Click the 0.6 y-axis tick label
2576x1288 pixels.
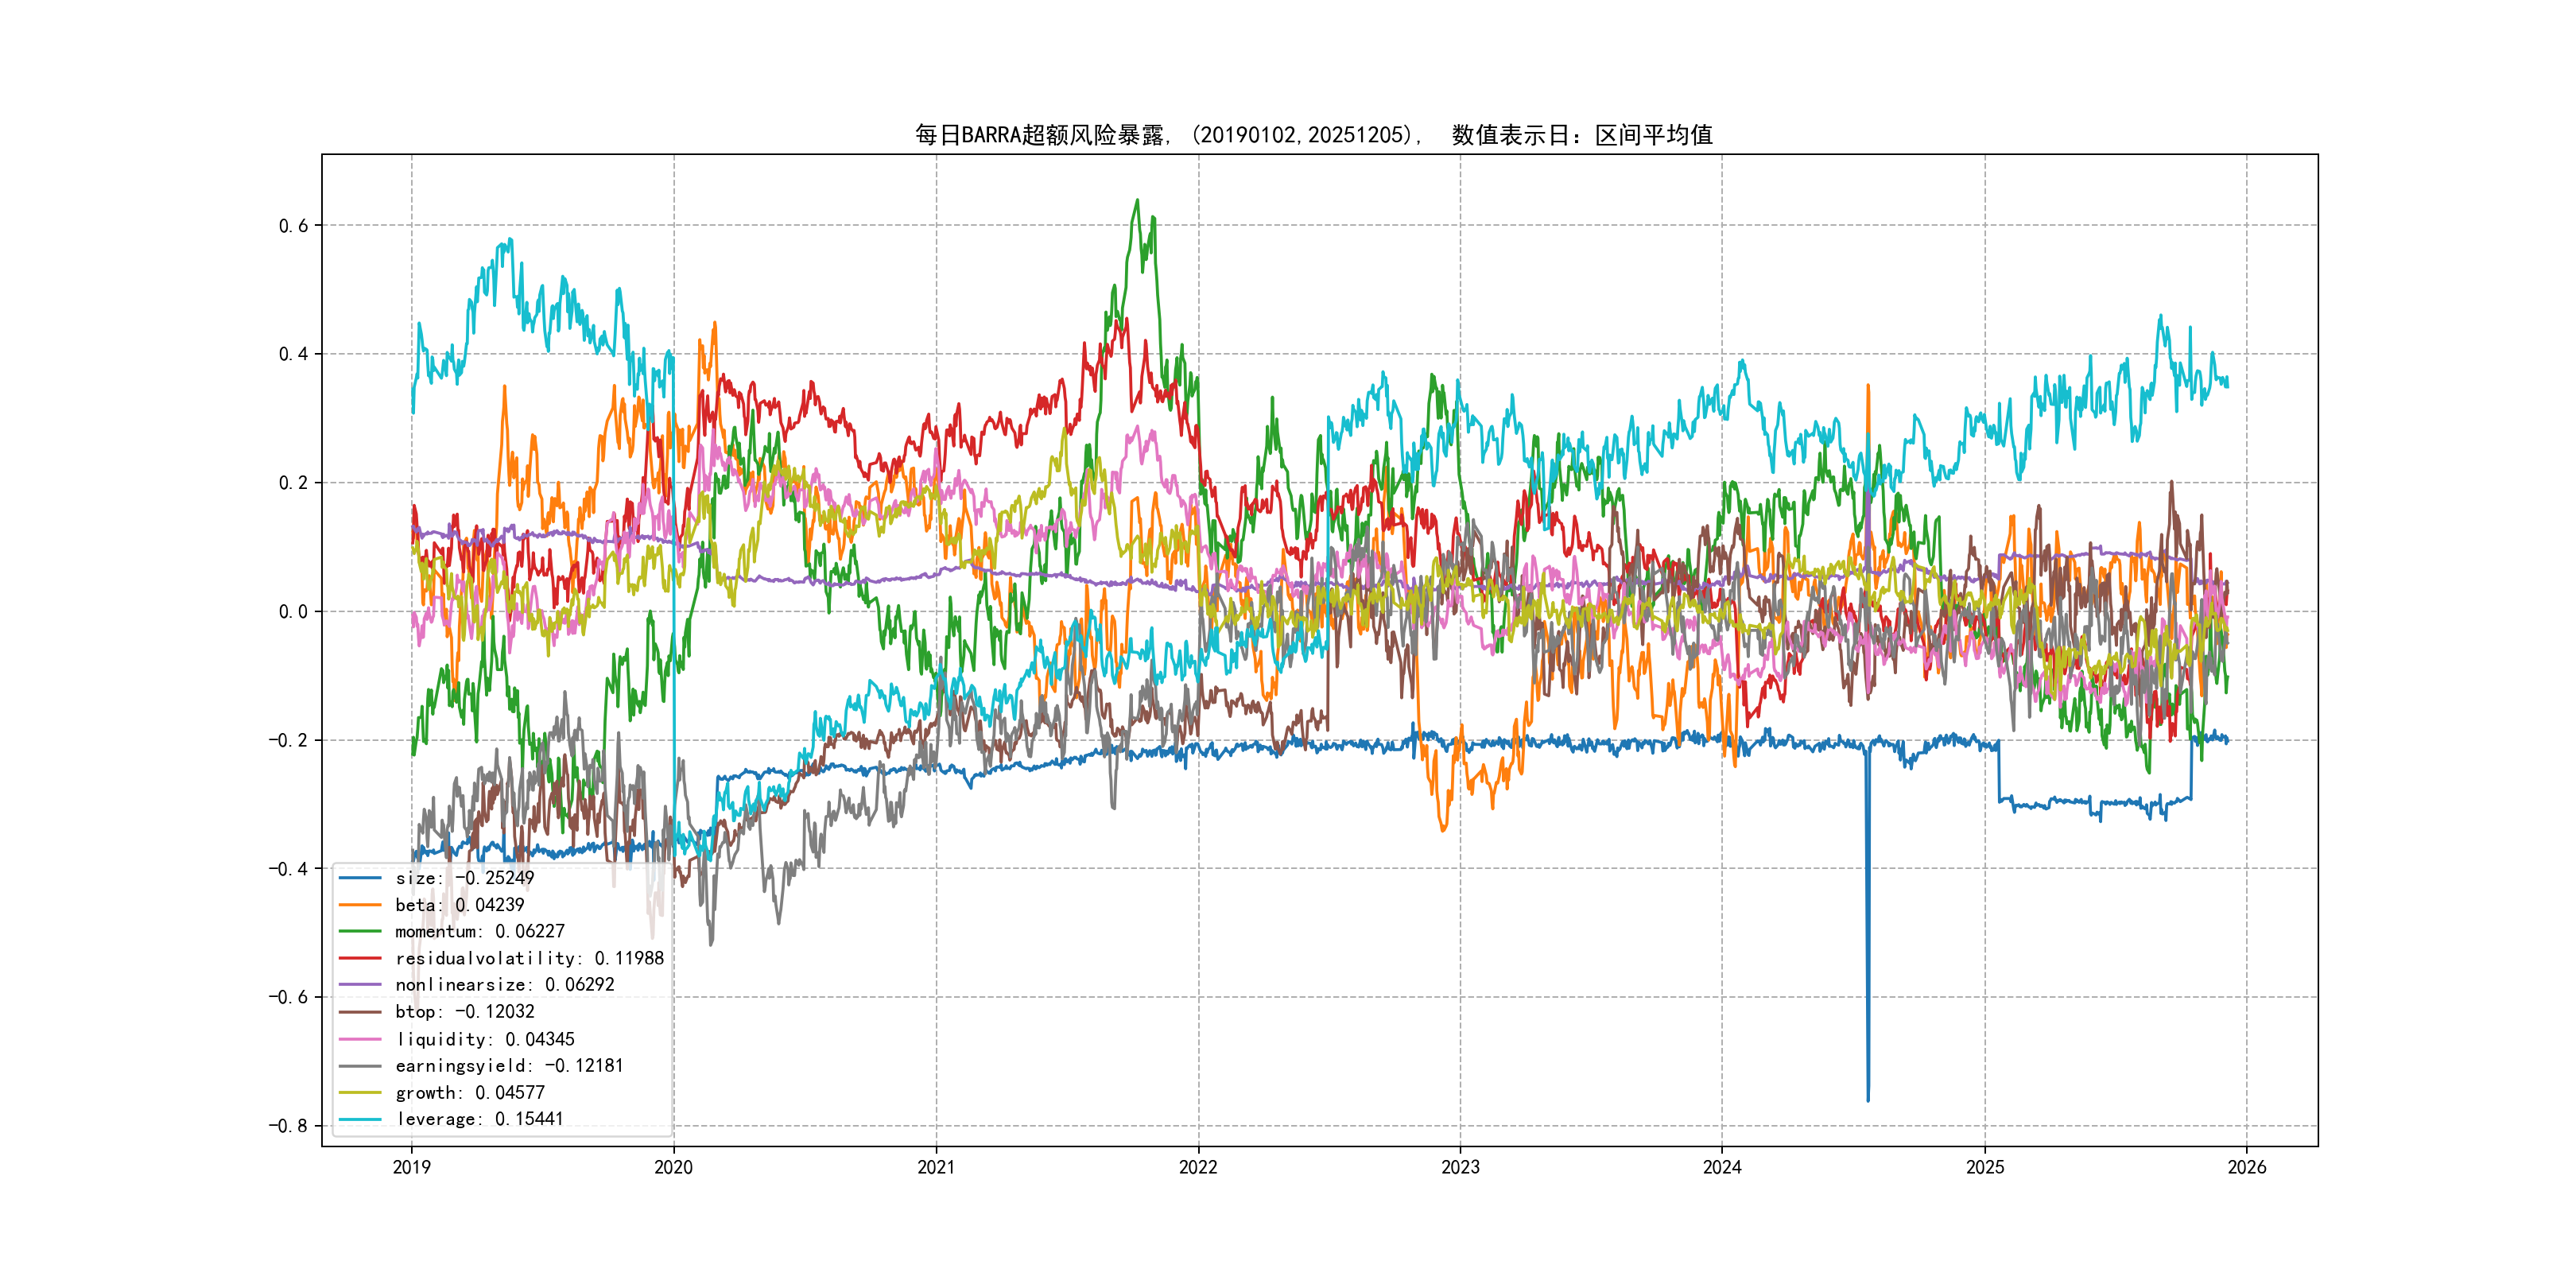point(293,226)
